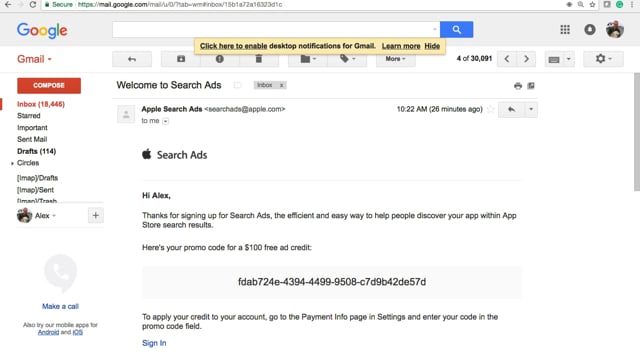
Task: Open Google account notifications
Action: (x=590, y=29)
